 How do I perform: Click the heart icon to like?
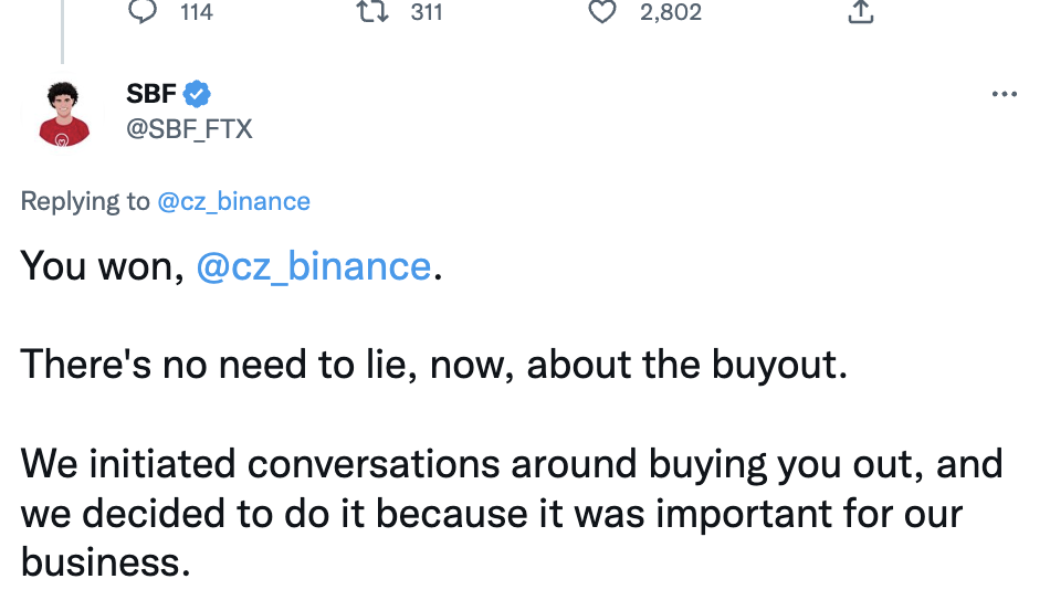tap(602, 12)
